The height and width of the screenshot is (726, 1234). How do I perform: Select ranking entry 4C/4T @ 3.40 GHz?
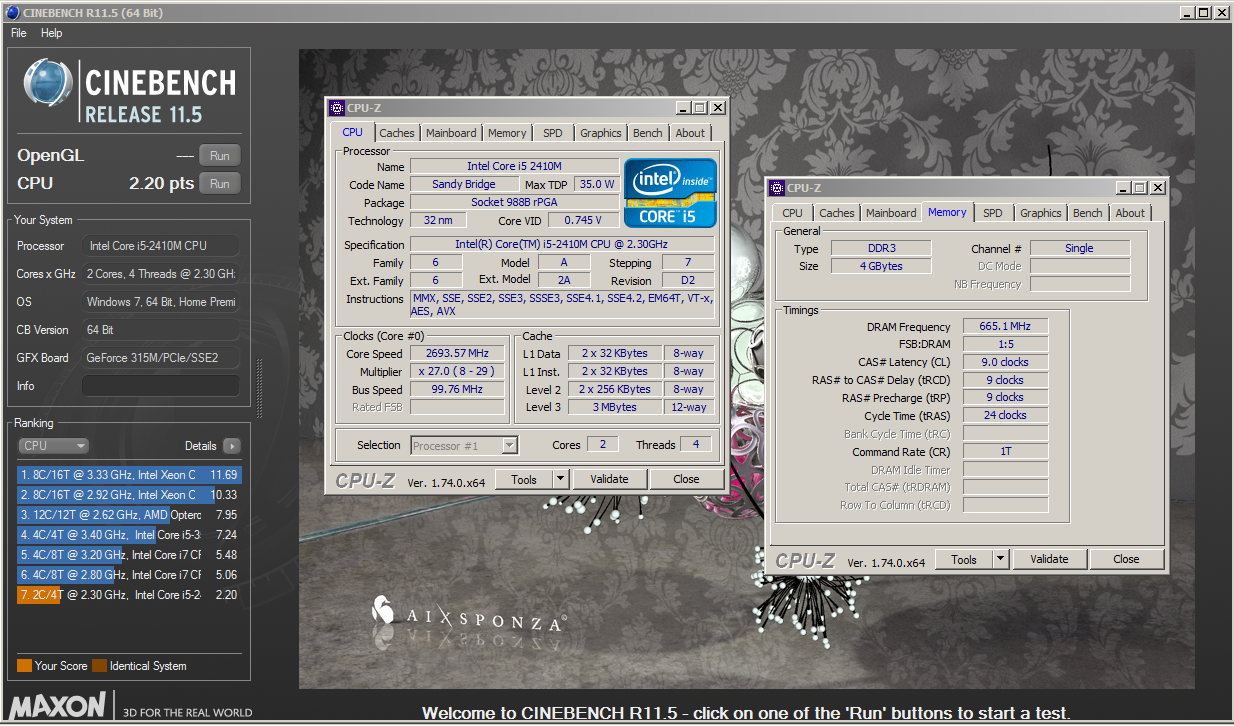click(x=129, y=535)
